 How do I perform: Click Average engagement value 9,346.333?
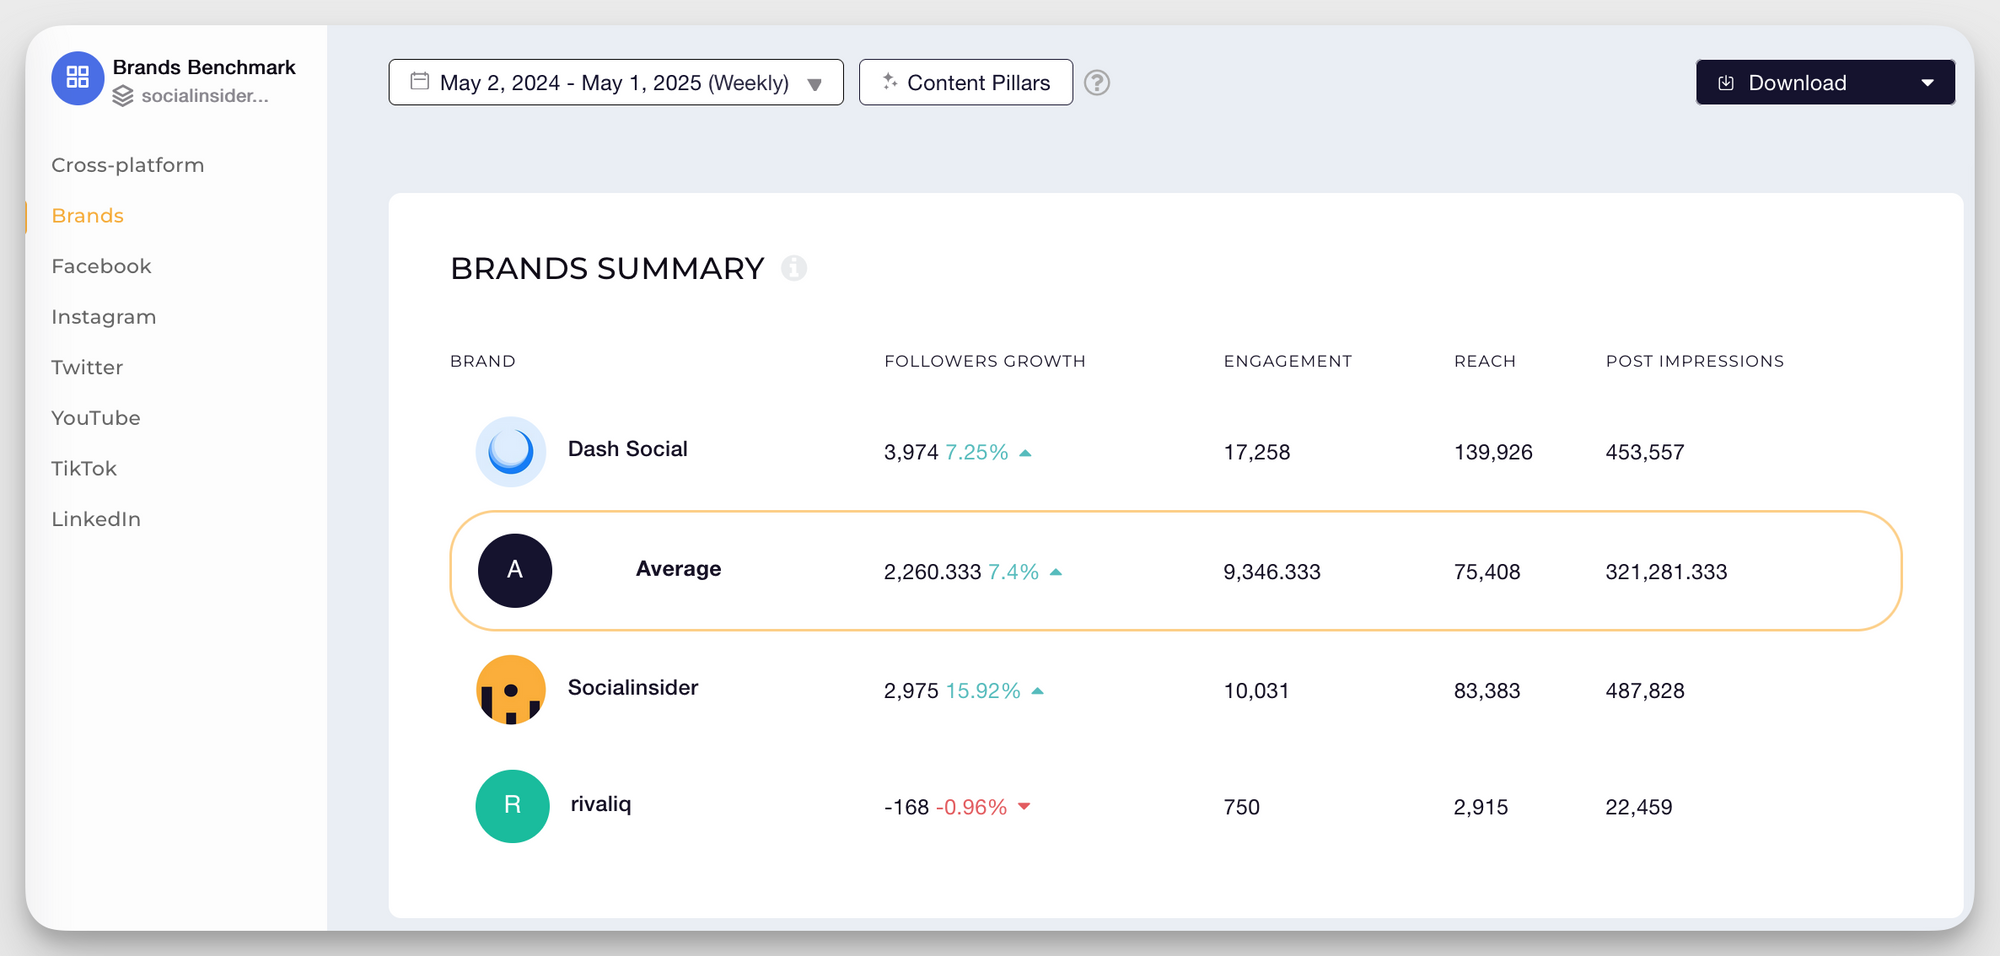click(x=1272, y=572)
